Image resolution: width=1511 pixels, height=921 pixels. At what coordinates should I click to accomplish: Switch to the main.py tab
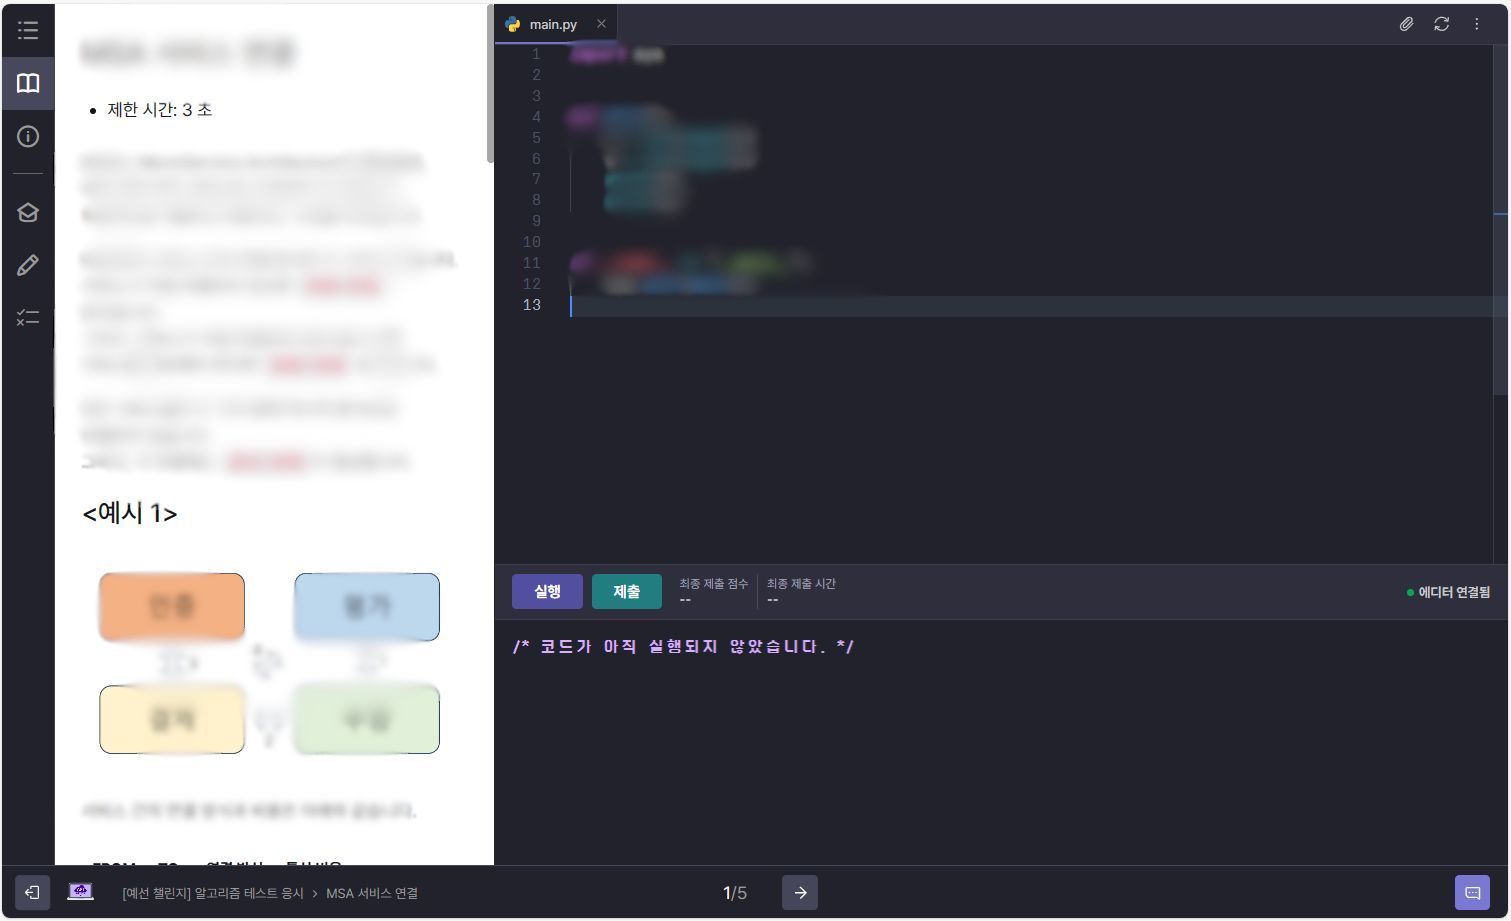(x=556, y=24)
